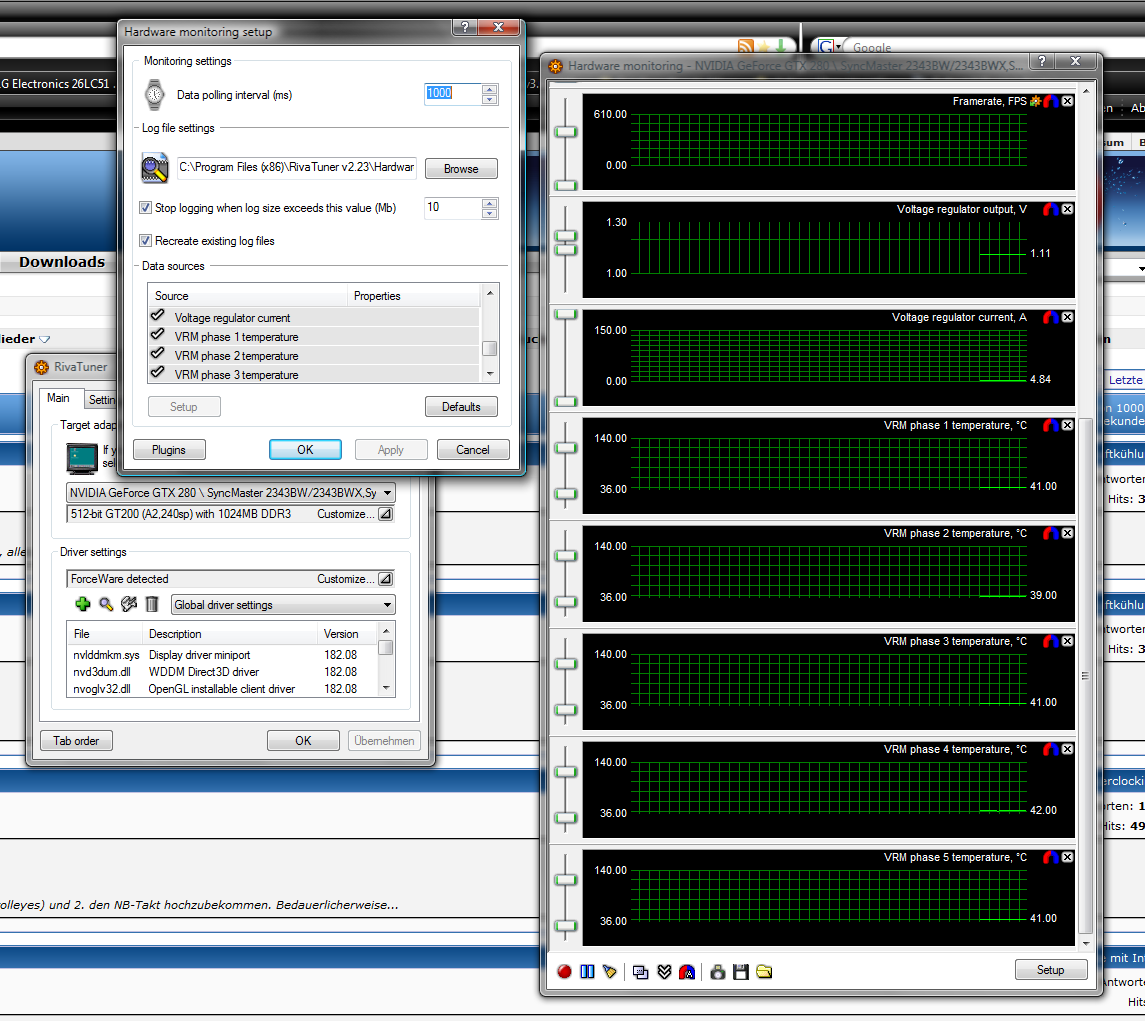Uncheck the VRM phase 1 temperature data source
The width and height of the screenshot is (1145, 1021).
point(157,335)
